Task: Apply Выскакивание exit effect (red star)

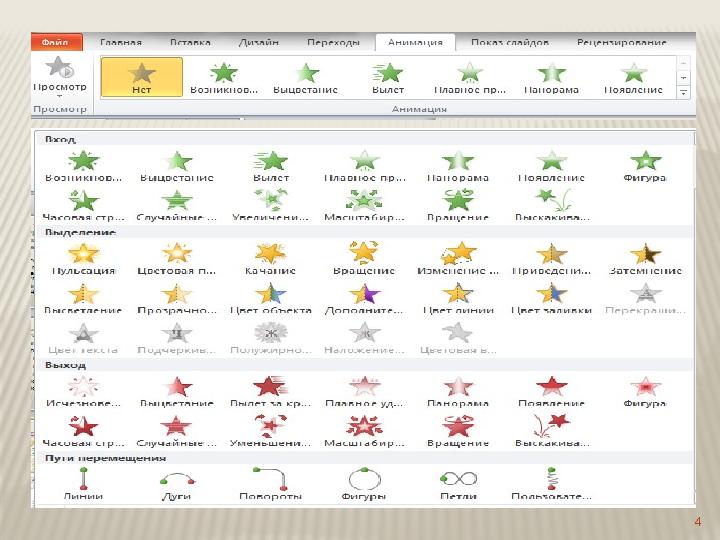Action: [x=552, y=432]
